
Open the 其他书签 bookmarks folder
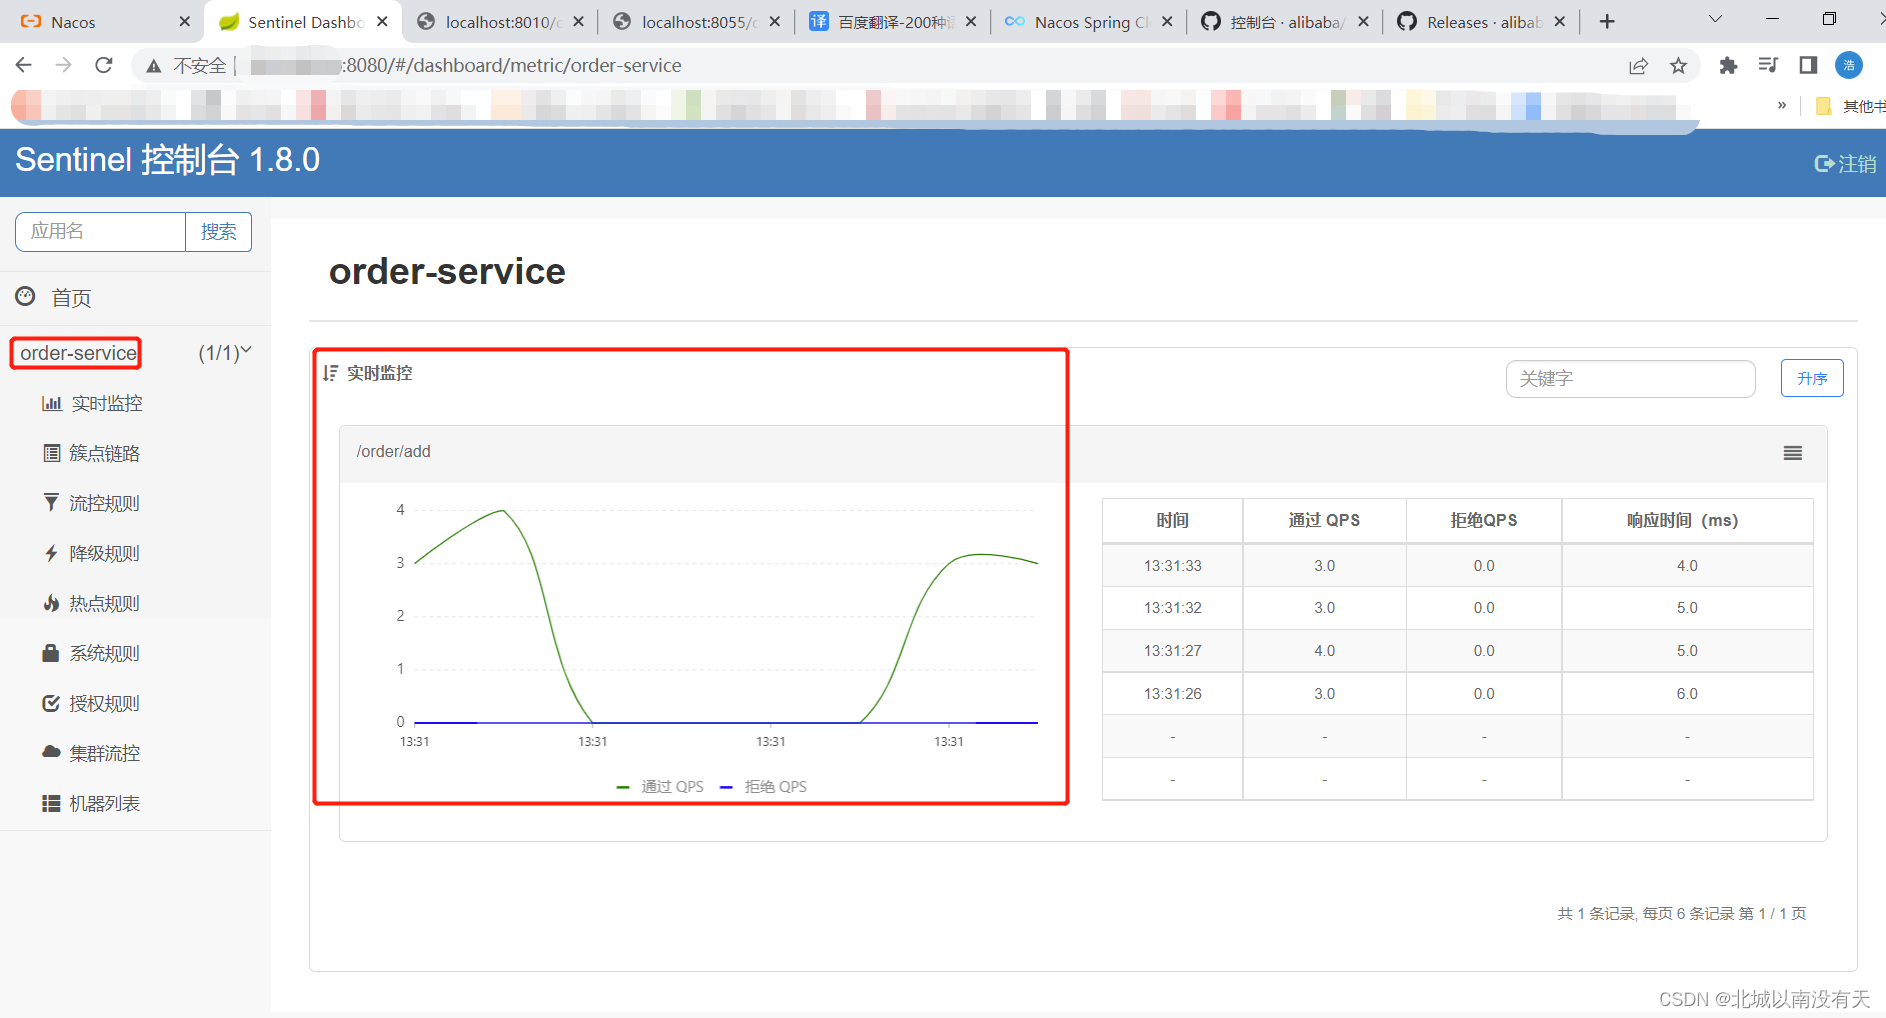(1850, 106)
